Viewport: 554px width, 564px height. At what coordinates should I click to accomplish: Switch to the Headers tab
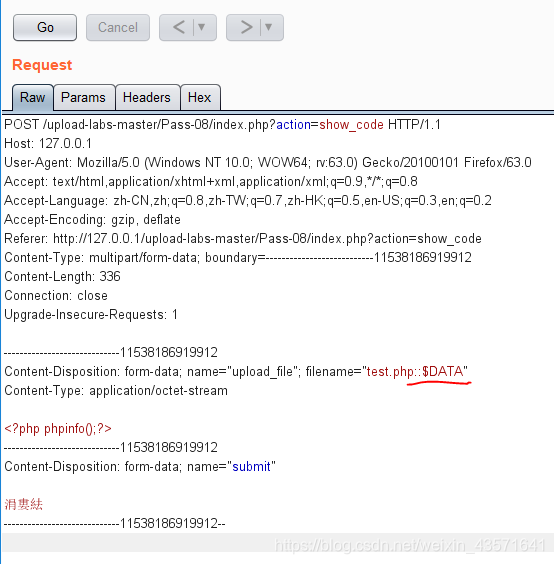pos(147,97)
